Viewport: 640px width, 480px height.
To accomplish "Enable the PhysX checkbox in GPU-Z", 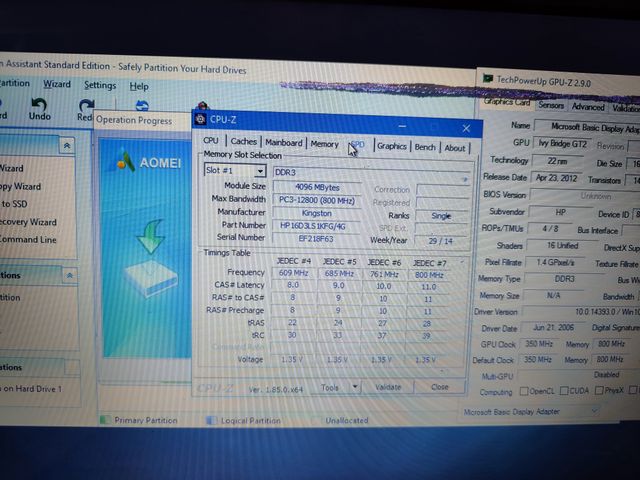I will click(599, 391).
